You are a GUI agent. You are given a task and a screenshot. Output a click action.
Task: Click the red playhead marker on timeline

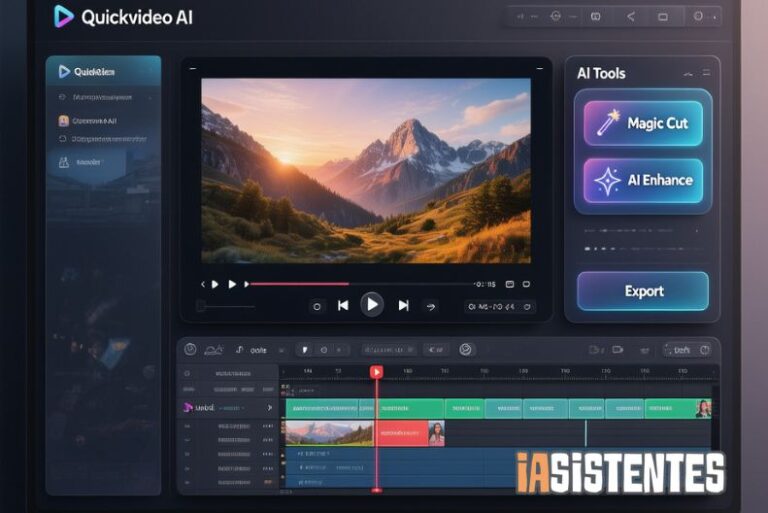pyautogui.click(x=377, y=372)
